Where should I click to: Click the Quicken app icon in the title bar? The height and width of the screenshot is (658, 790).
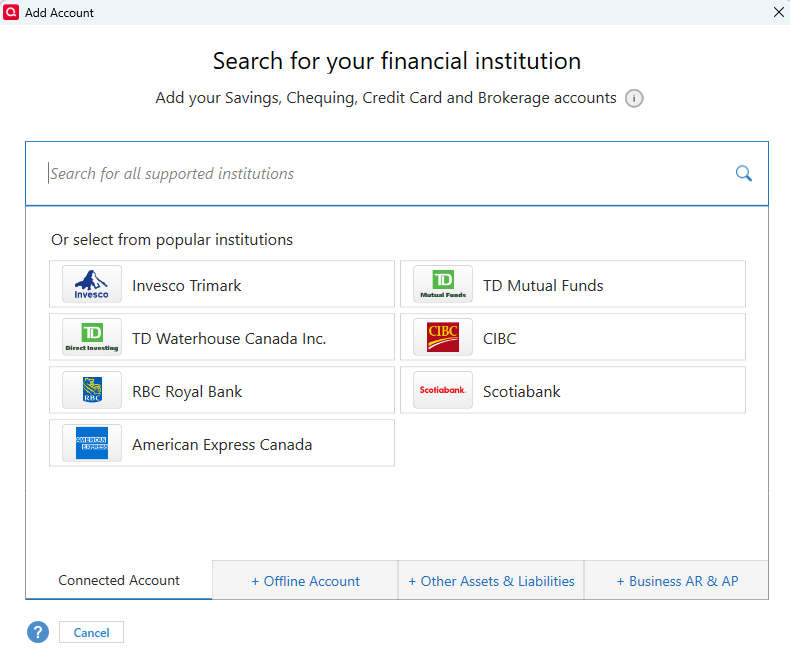pos(12,12)
